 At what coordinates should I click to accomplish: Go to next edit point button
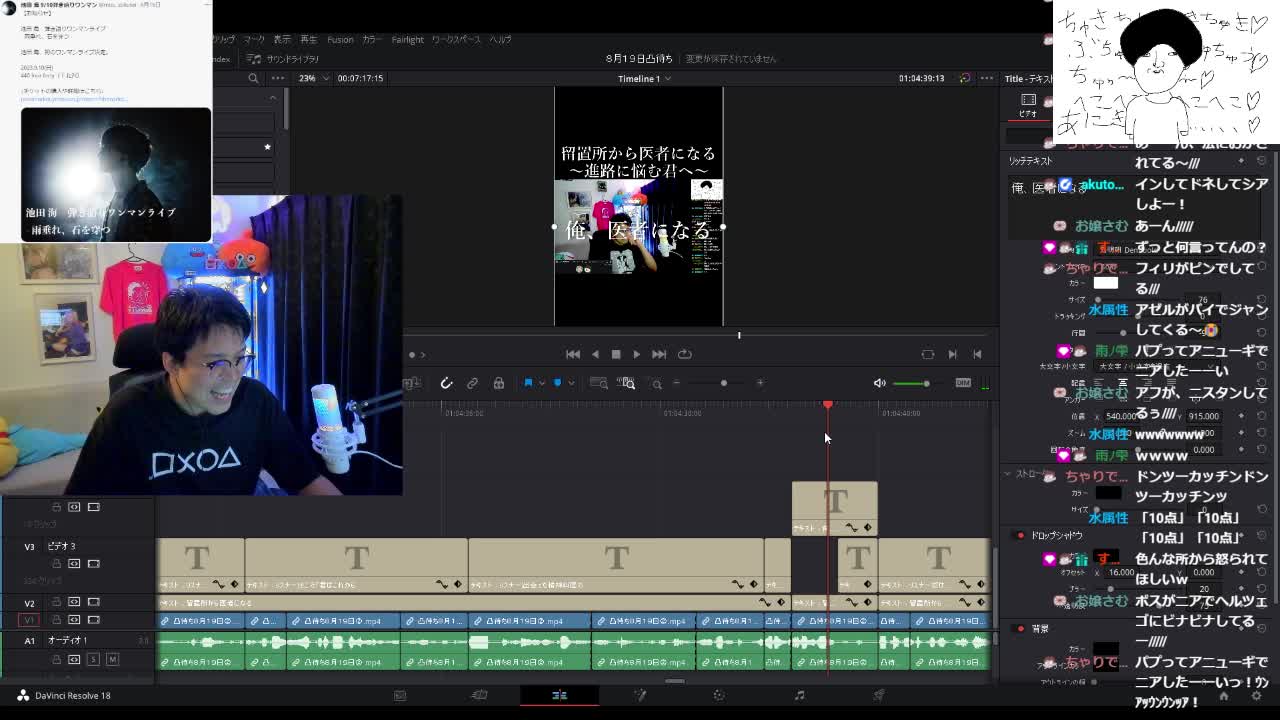pyautogui.click(x=953, y=354)
